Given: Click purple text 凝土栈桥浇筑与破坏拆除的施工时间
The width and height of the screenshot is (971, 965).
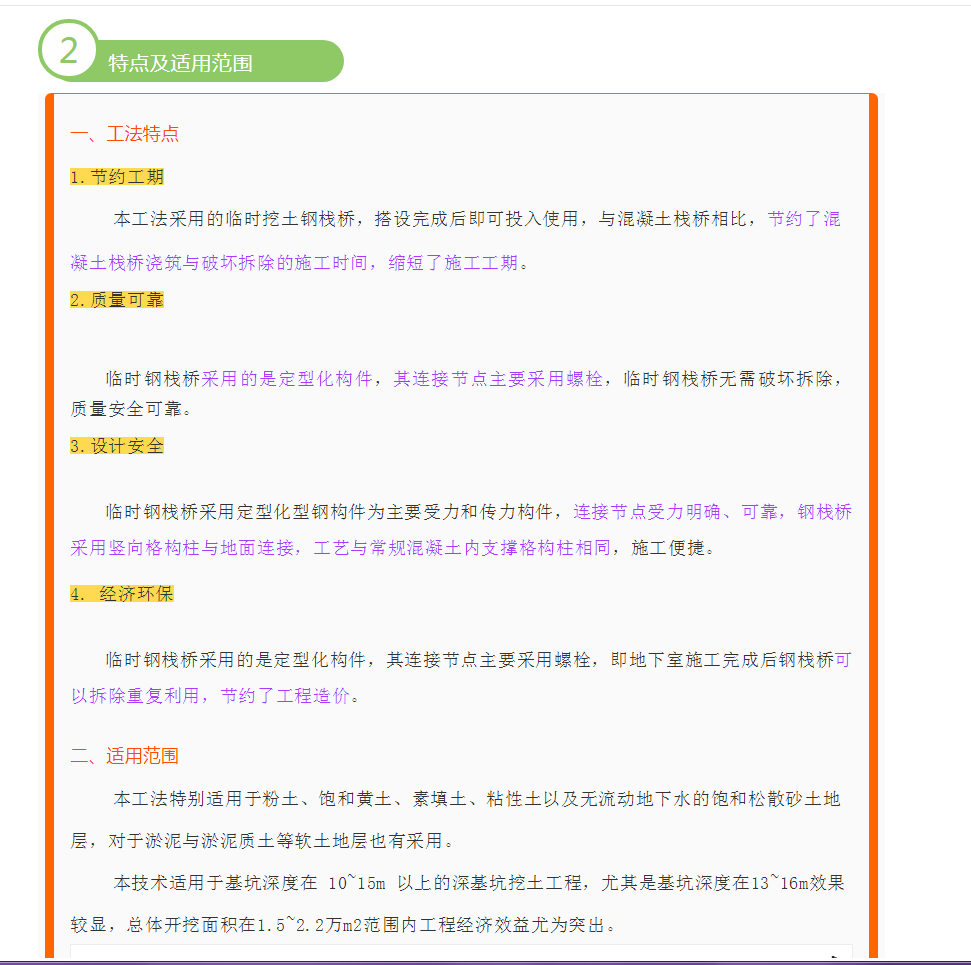Looking at the screenshot, I should pyautogui.click(x=219, y=263).
